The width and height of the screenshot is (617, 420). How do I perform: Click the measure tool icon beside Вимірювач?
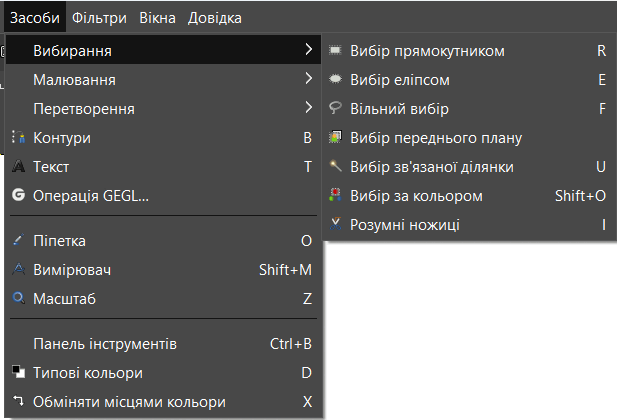[x=18, y=269]
